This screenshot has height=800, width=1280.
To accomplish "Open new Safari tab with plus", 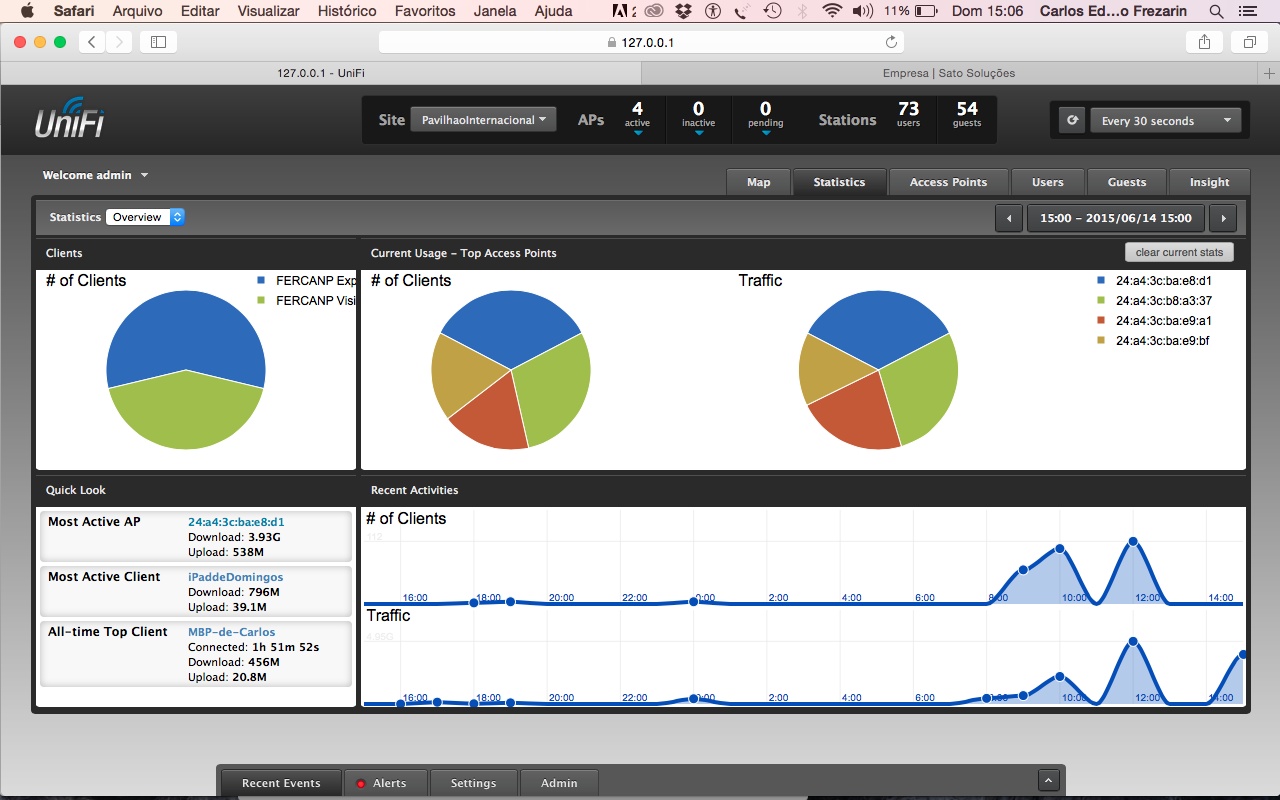I will click(x=1269, y=73).
